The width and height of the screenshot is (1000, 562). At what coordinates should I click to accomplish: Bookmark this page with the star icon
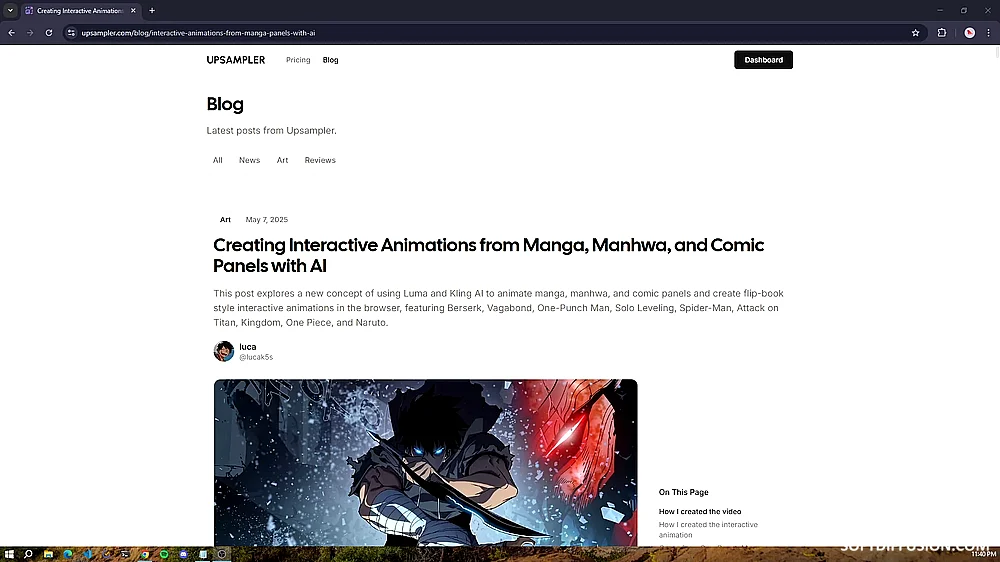[915, 33]
